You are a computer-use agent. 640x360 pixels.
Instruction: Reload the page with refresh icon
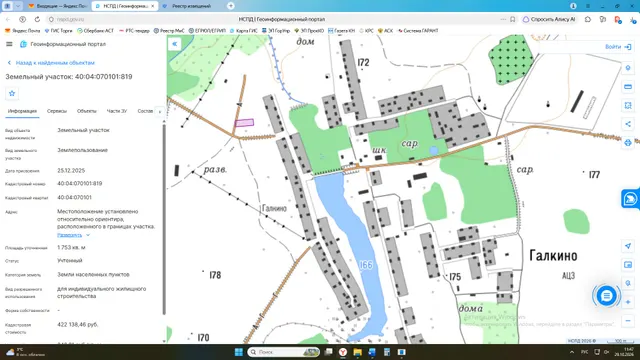tap(37, 19)
